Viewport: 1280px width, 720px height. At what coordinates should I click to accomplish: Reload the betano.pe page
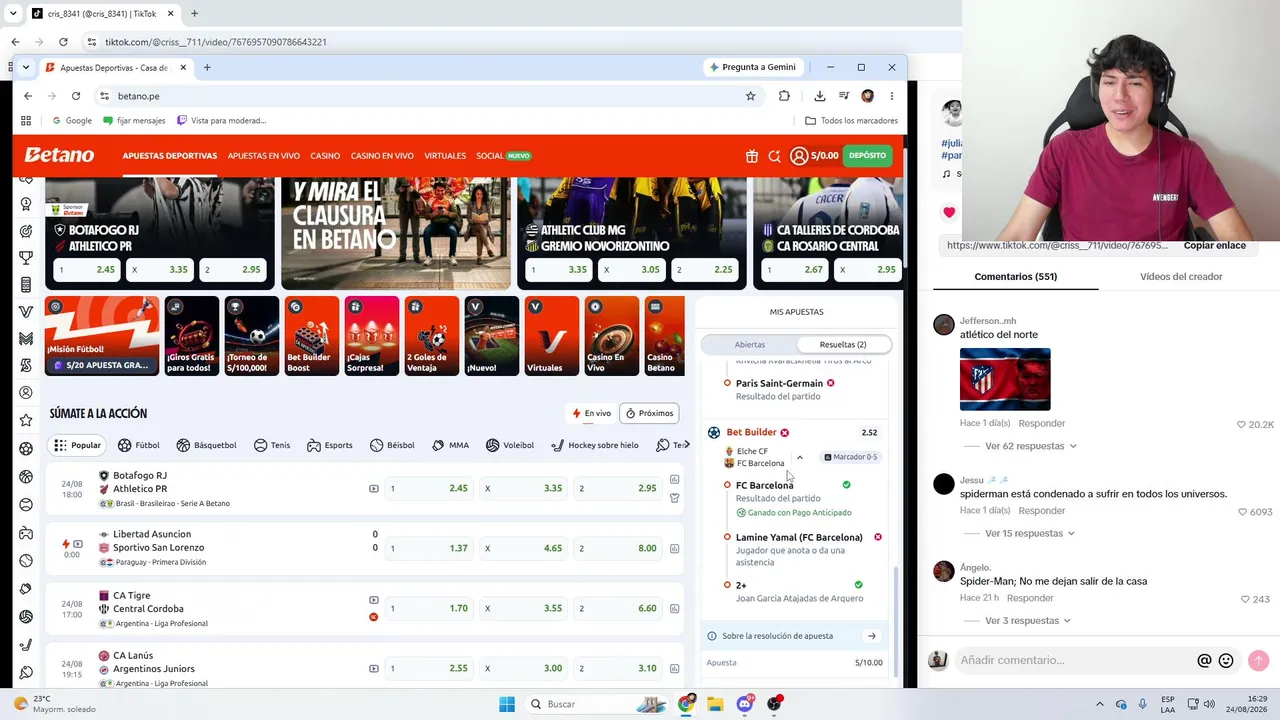[76, 96]
